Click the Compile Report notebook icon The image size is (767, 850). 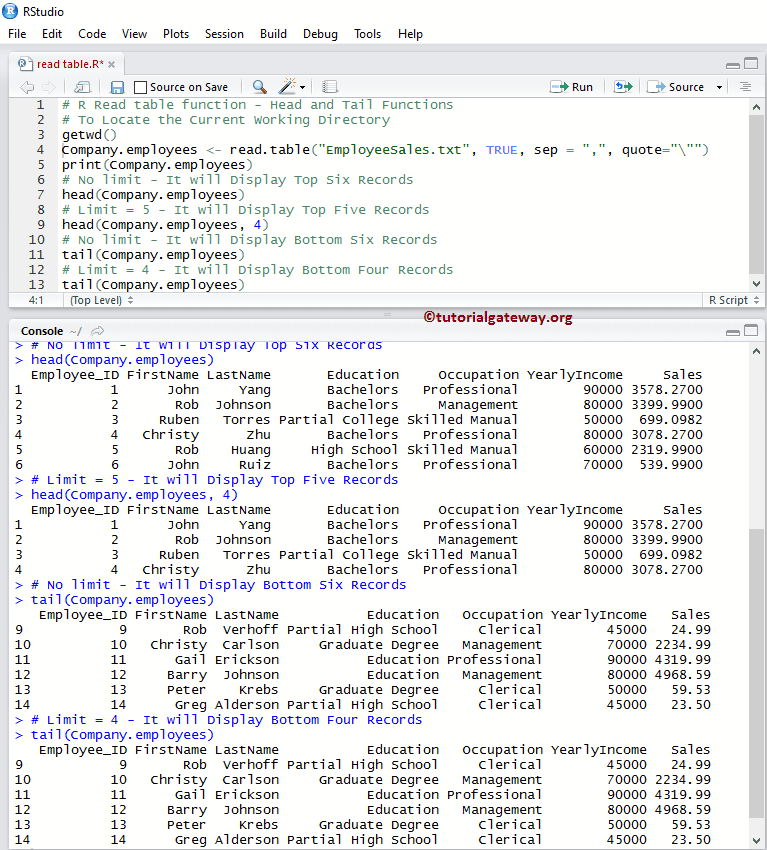click(329, 87)
